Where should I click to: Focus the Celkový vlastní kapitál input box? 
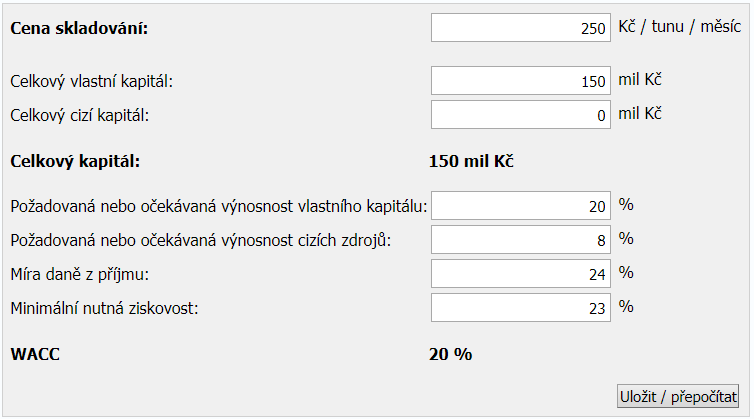(520, 81)
